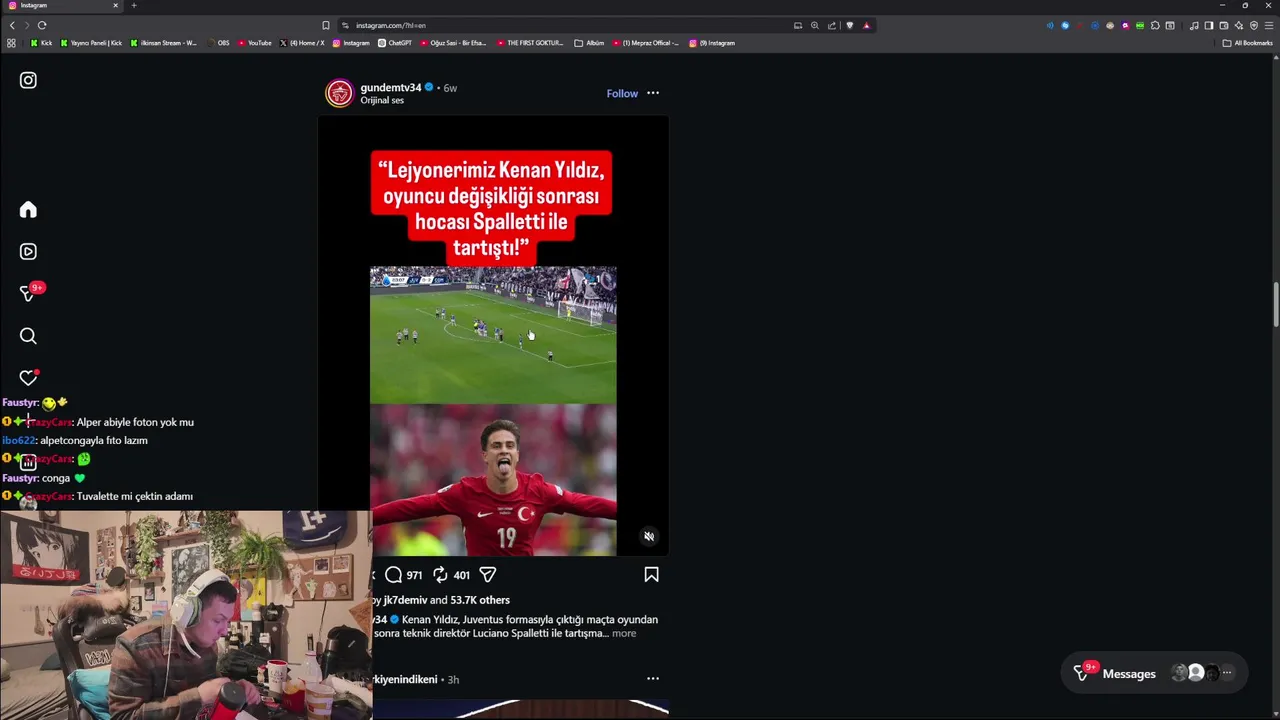Open the Home / X bookmark
Screen dimensions: 1280x720
tap(302, 43)
